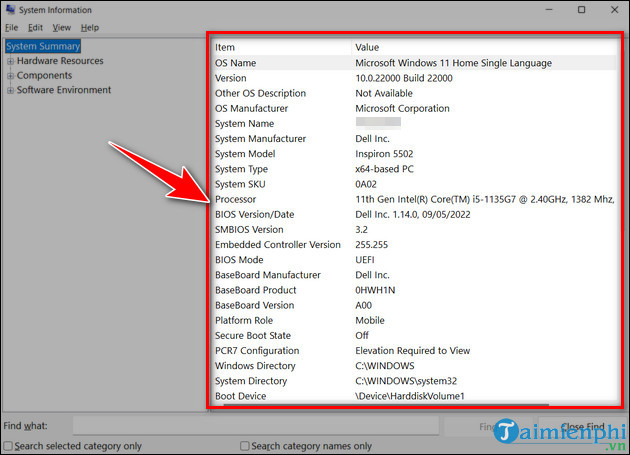Maximize the System Information window
The width and height of the screenshot is (630, 455).
point(582,10)
